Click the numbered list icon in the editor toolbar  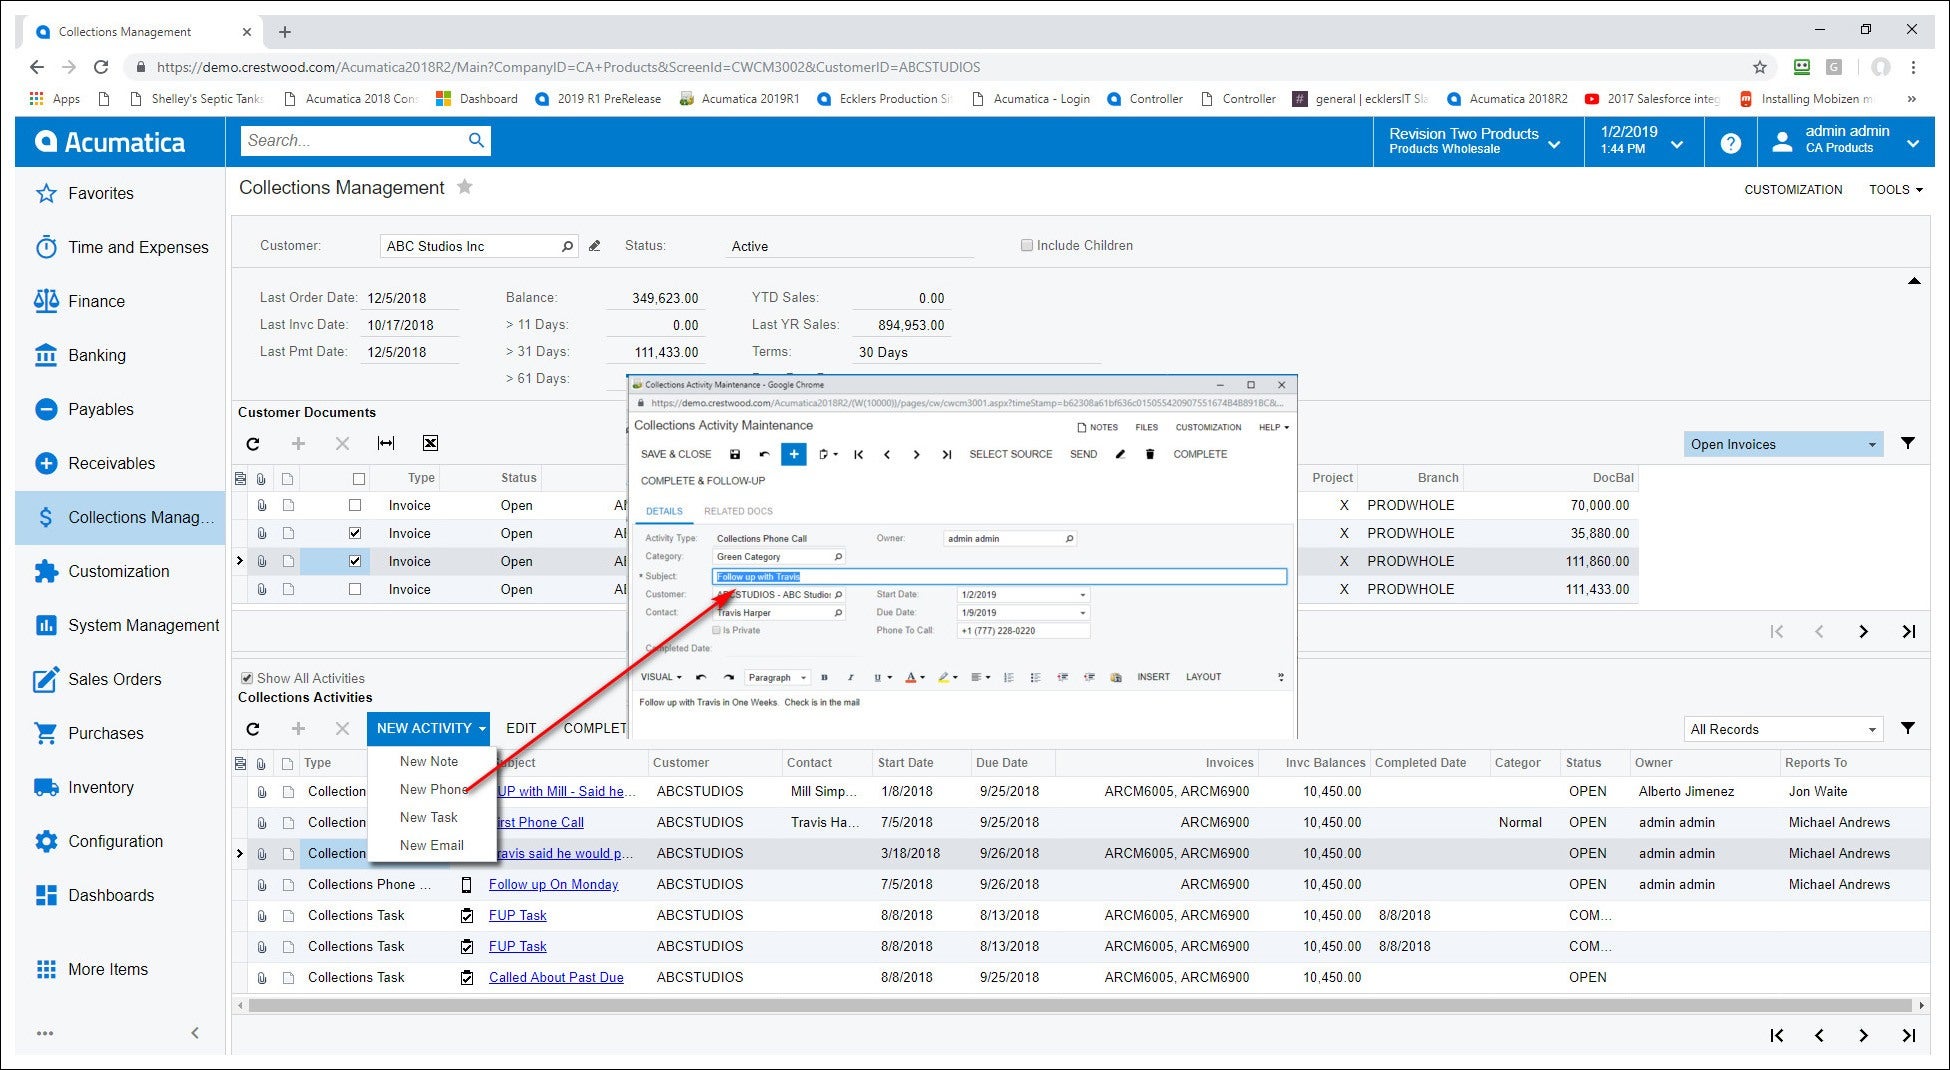[1008, 677]
